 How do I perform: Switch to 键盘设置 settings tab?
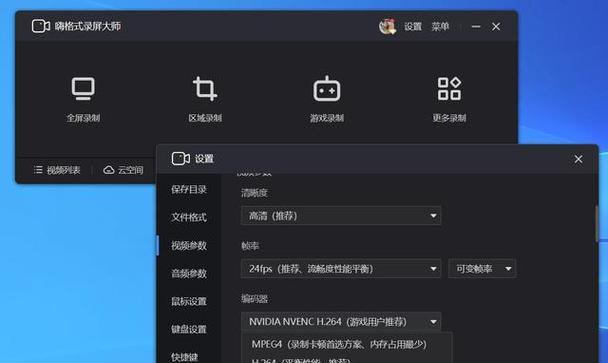coord(189,329)
